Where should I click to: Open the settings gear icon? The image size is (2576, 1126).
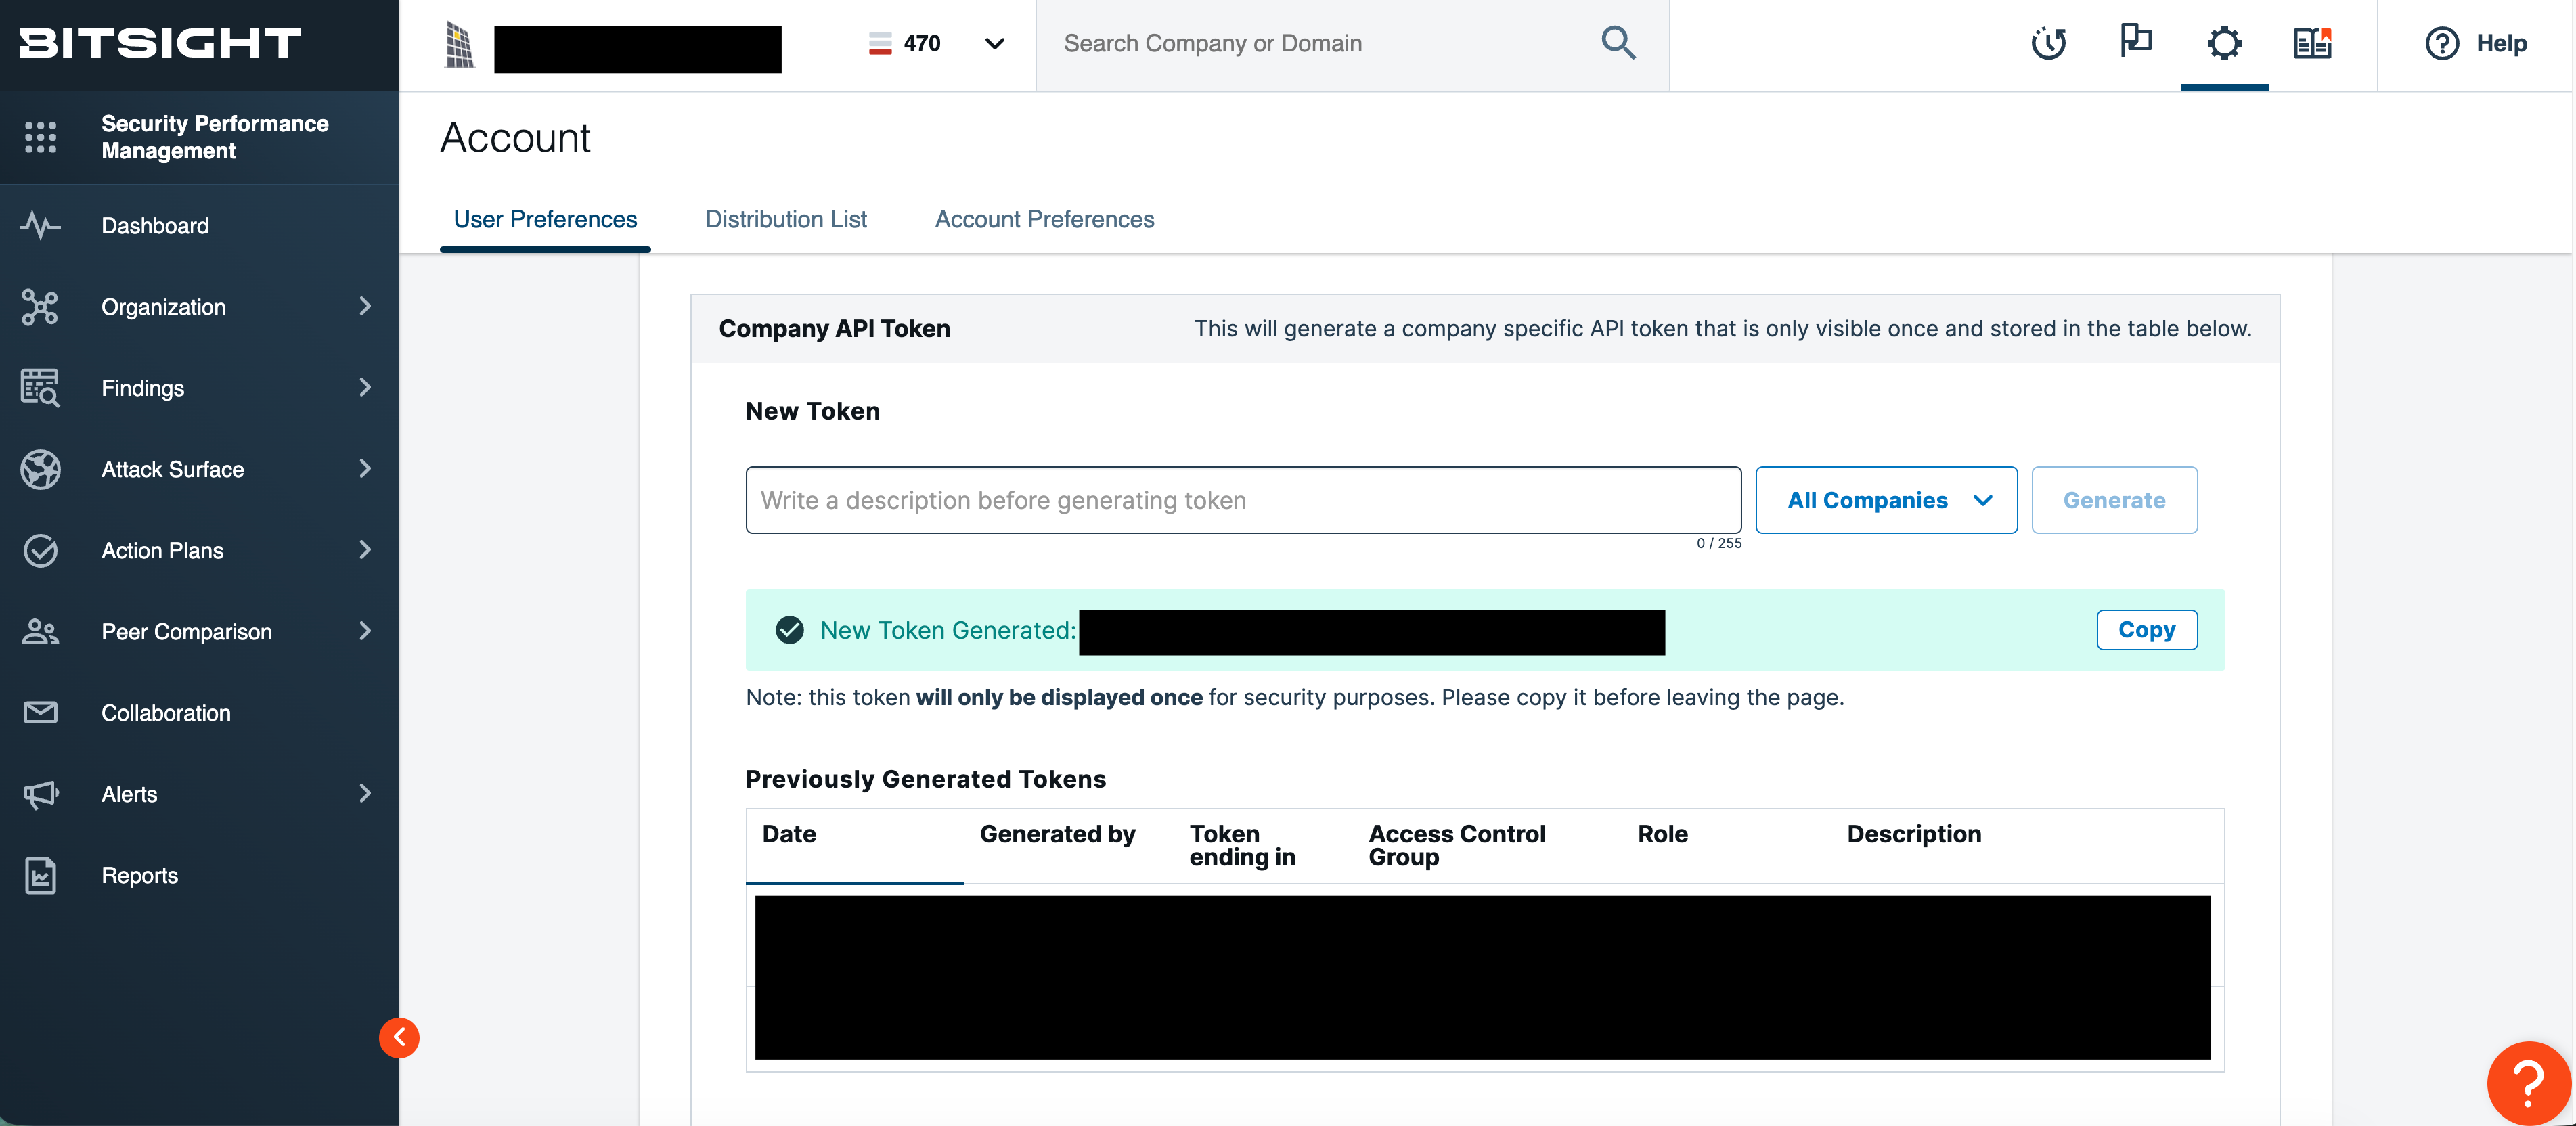pyautogui.click(x=2223, y=43)
